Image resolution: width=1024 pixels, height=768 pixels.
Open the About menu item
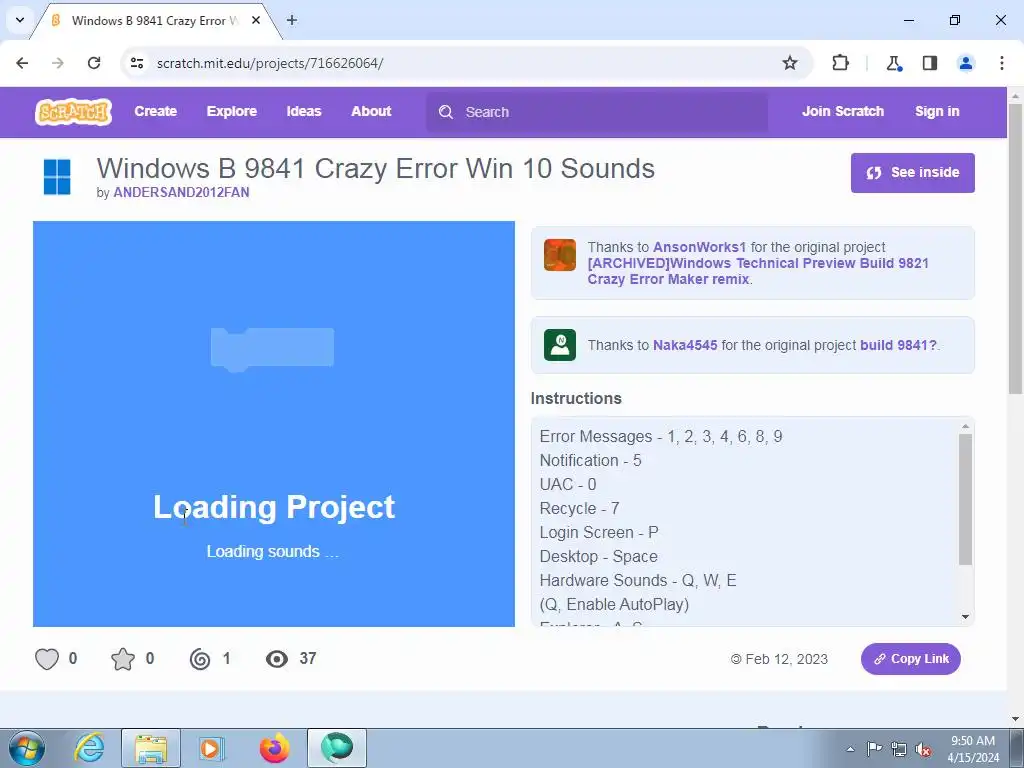pos(371,112)
